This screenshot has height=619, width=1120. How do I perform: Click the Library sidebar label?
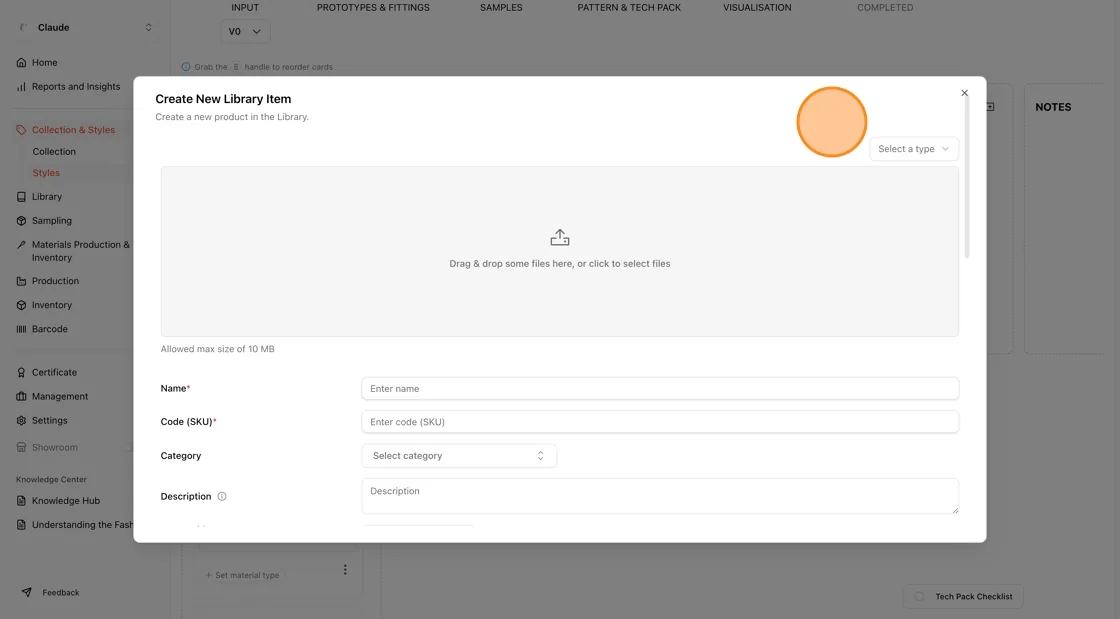point(47,197)
